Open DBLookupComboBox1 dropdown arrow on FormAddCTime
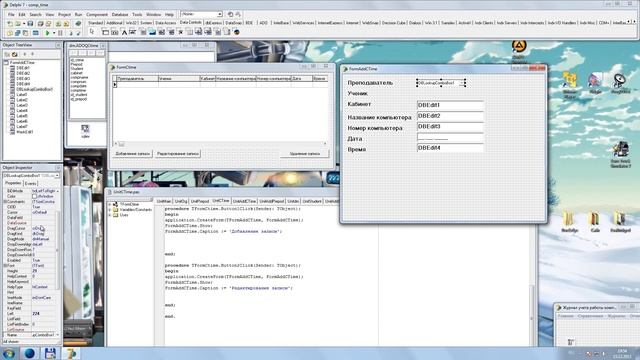640x360 pixels. click(462, 83)
